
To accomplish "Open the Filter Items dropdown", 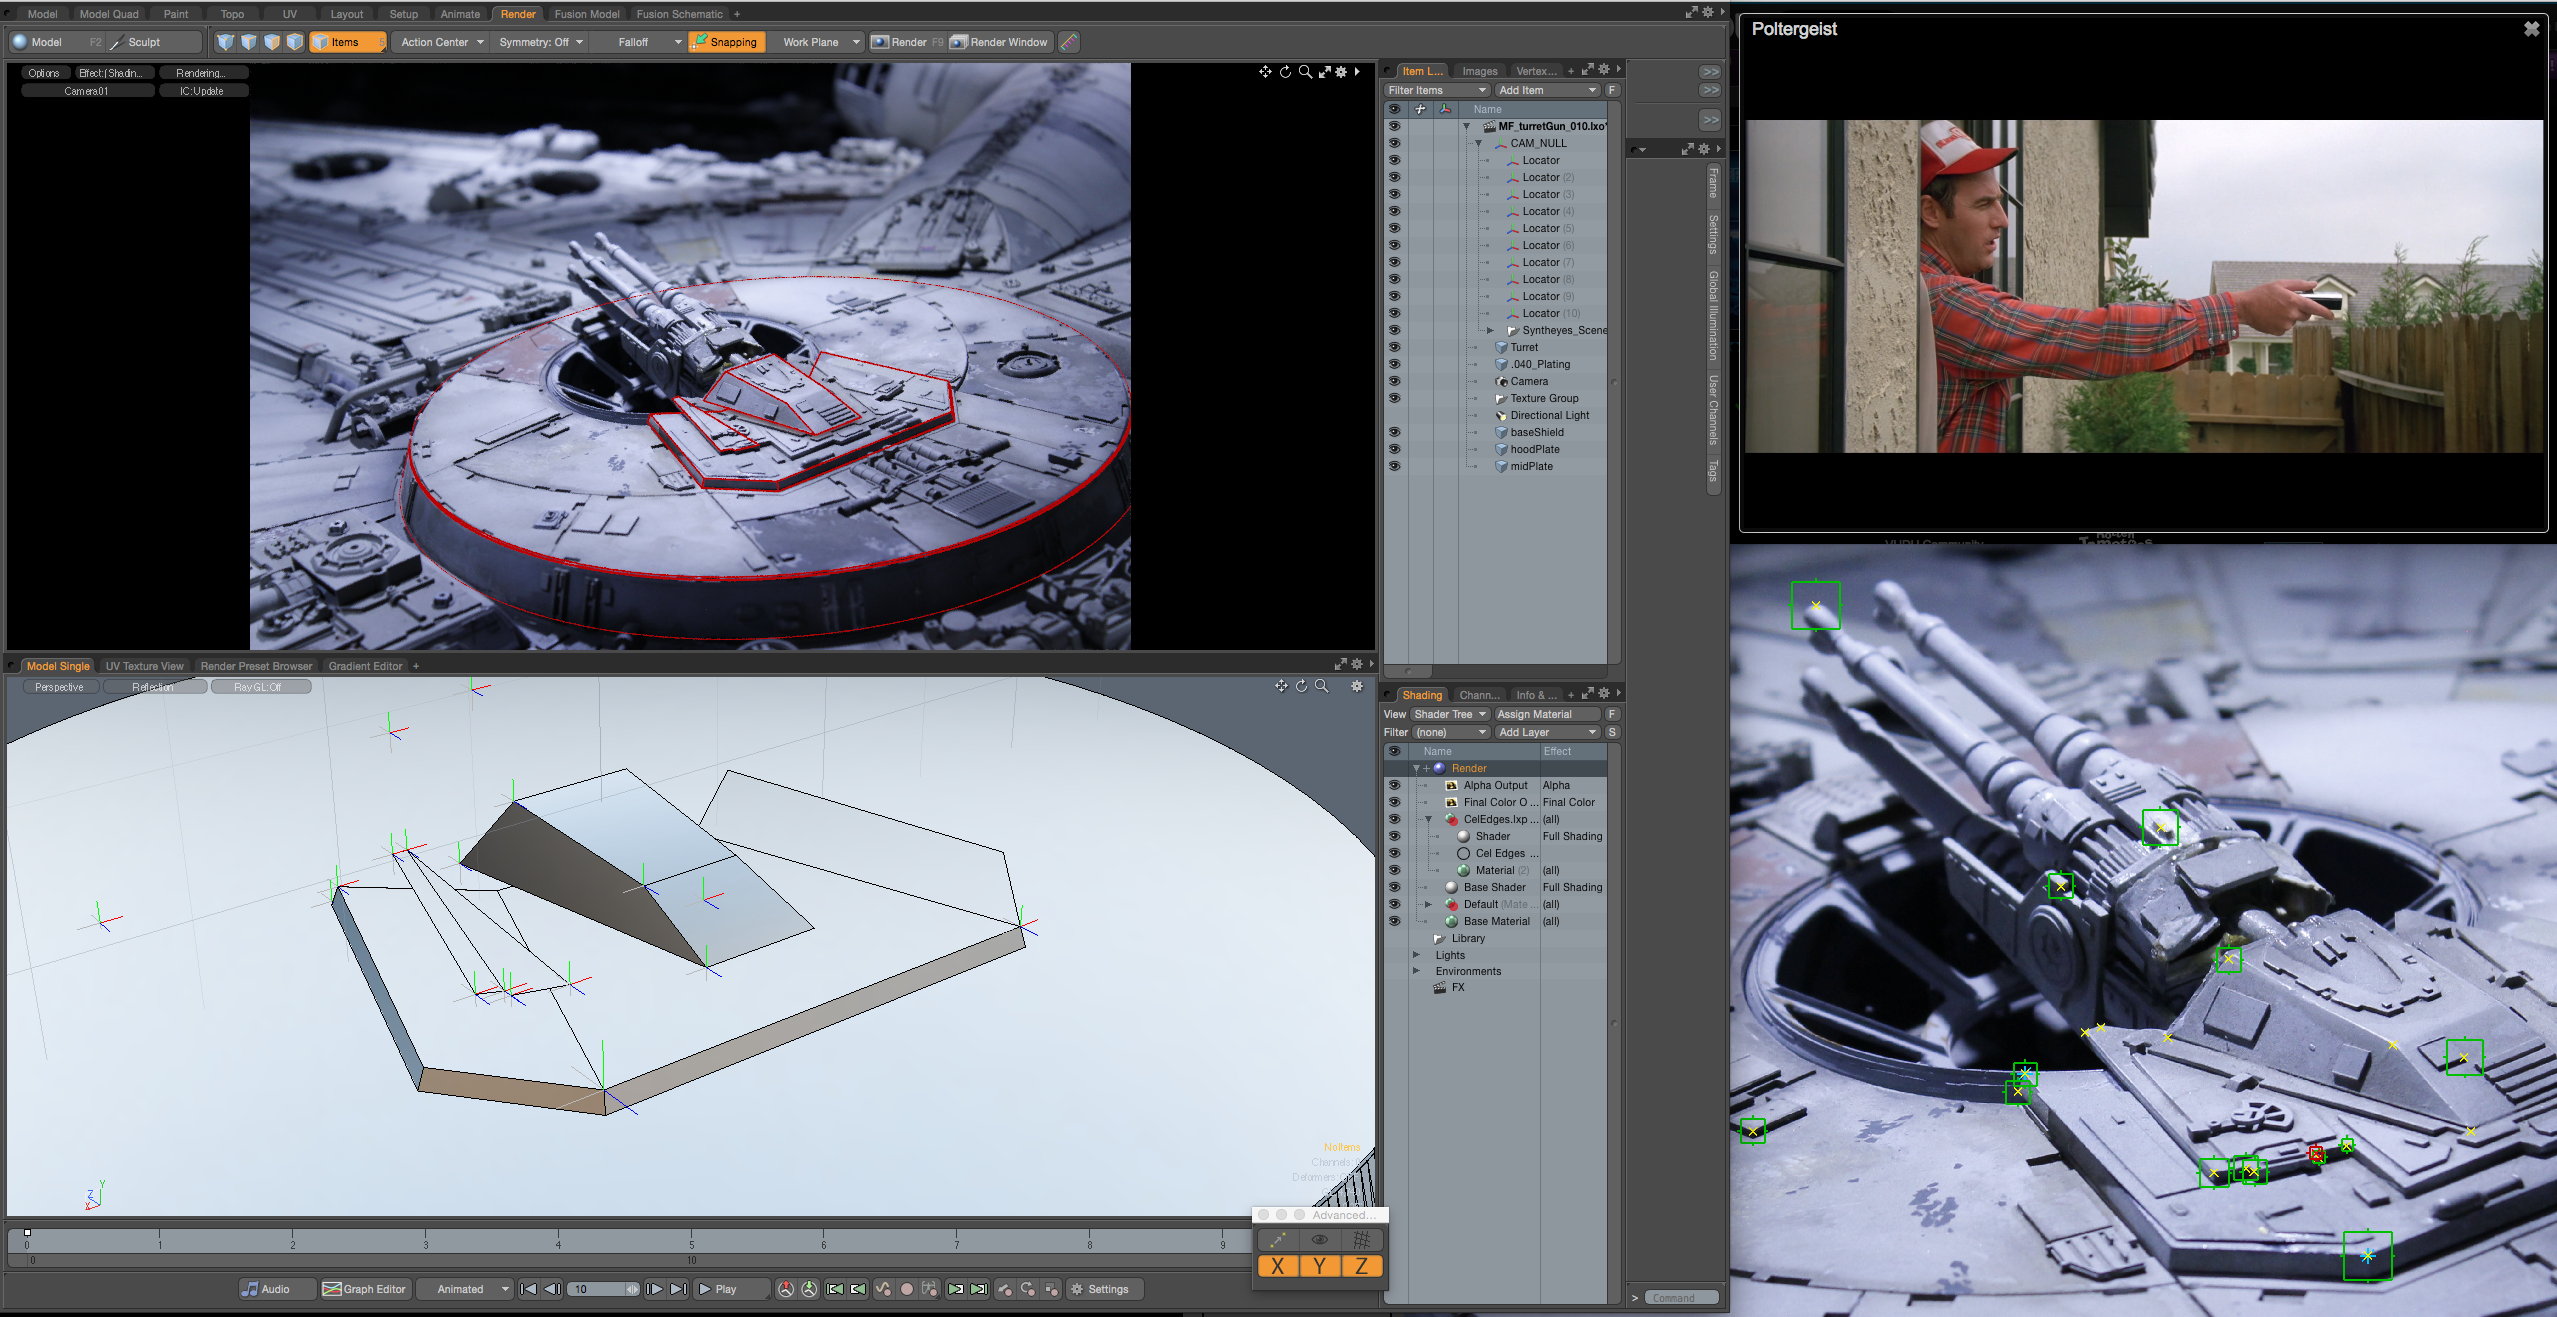I will (1437, 90).
